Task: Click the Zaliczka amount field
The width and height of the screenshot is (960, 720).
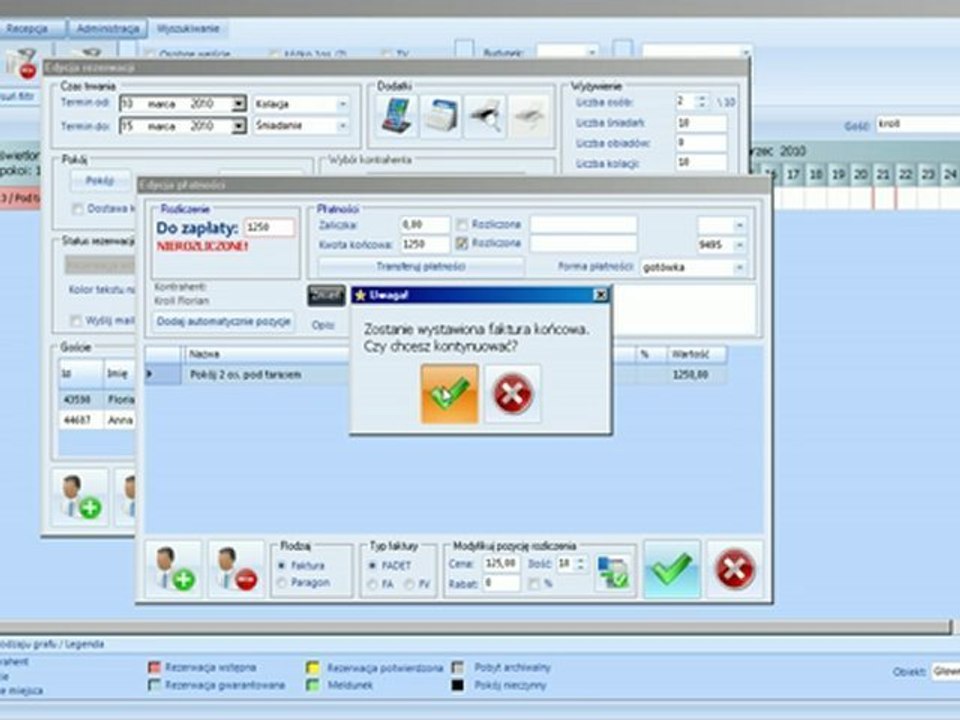Action: [424, 225]
